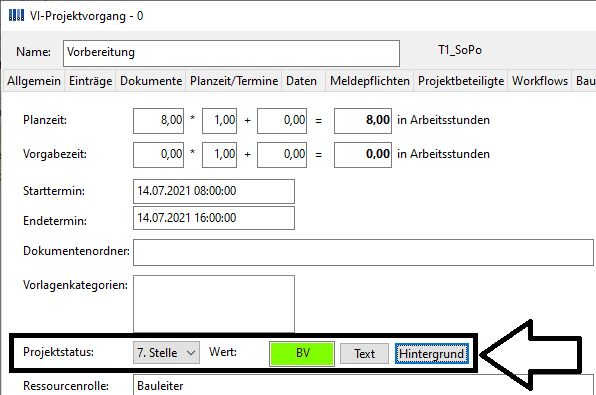The width and height of the screenshot is (596, 395).
Task: Click the Vorgabezeit addition 0,00 field
Action: point(282,155)
